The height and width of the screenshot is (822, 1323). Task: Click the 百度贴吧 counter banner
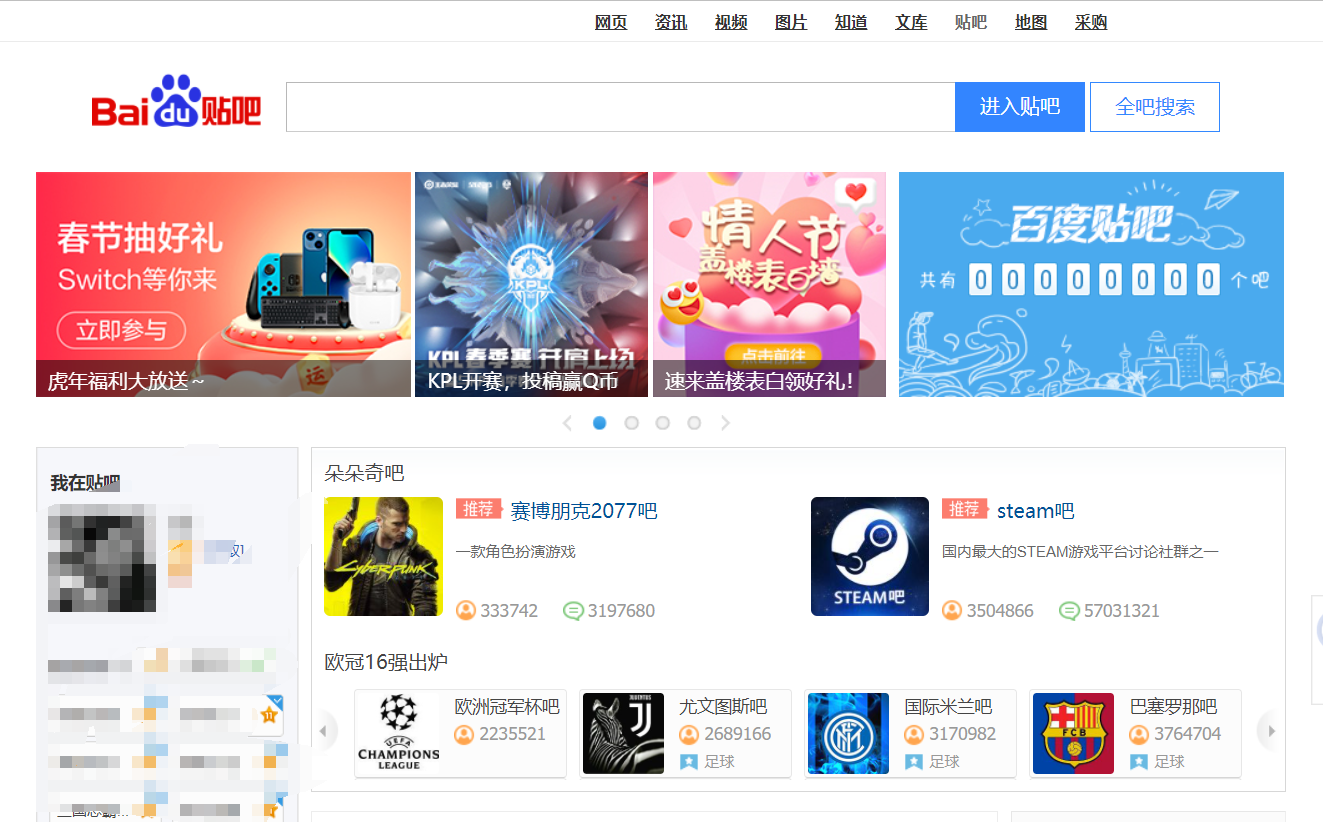click(1091, 284)
